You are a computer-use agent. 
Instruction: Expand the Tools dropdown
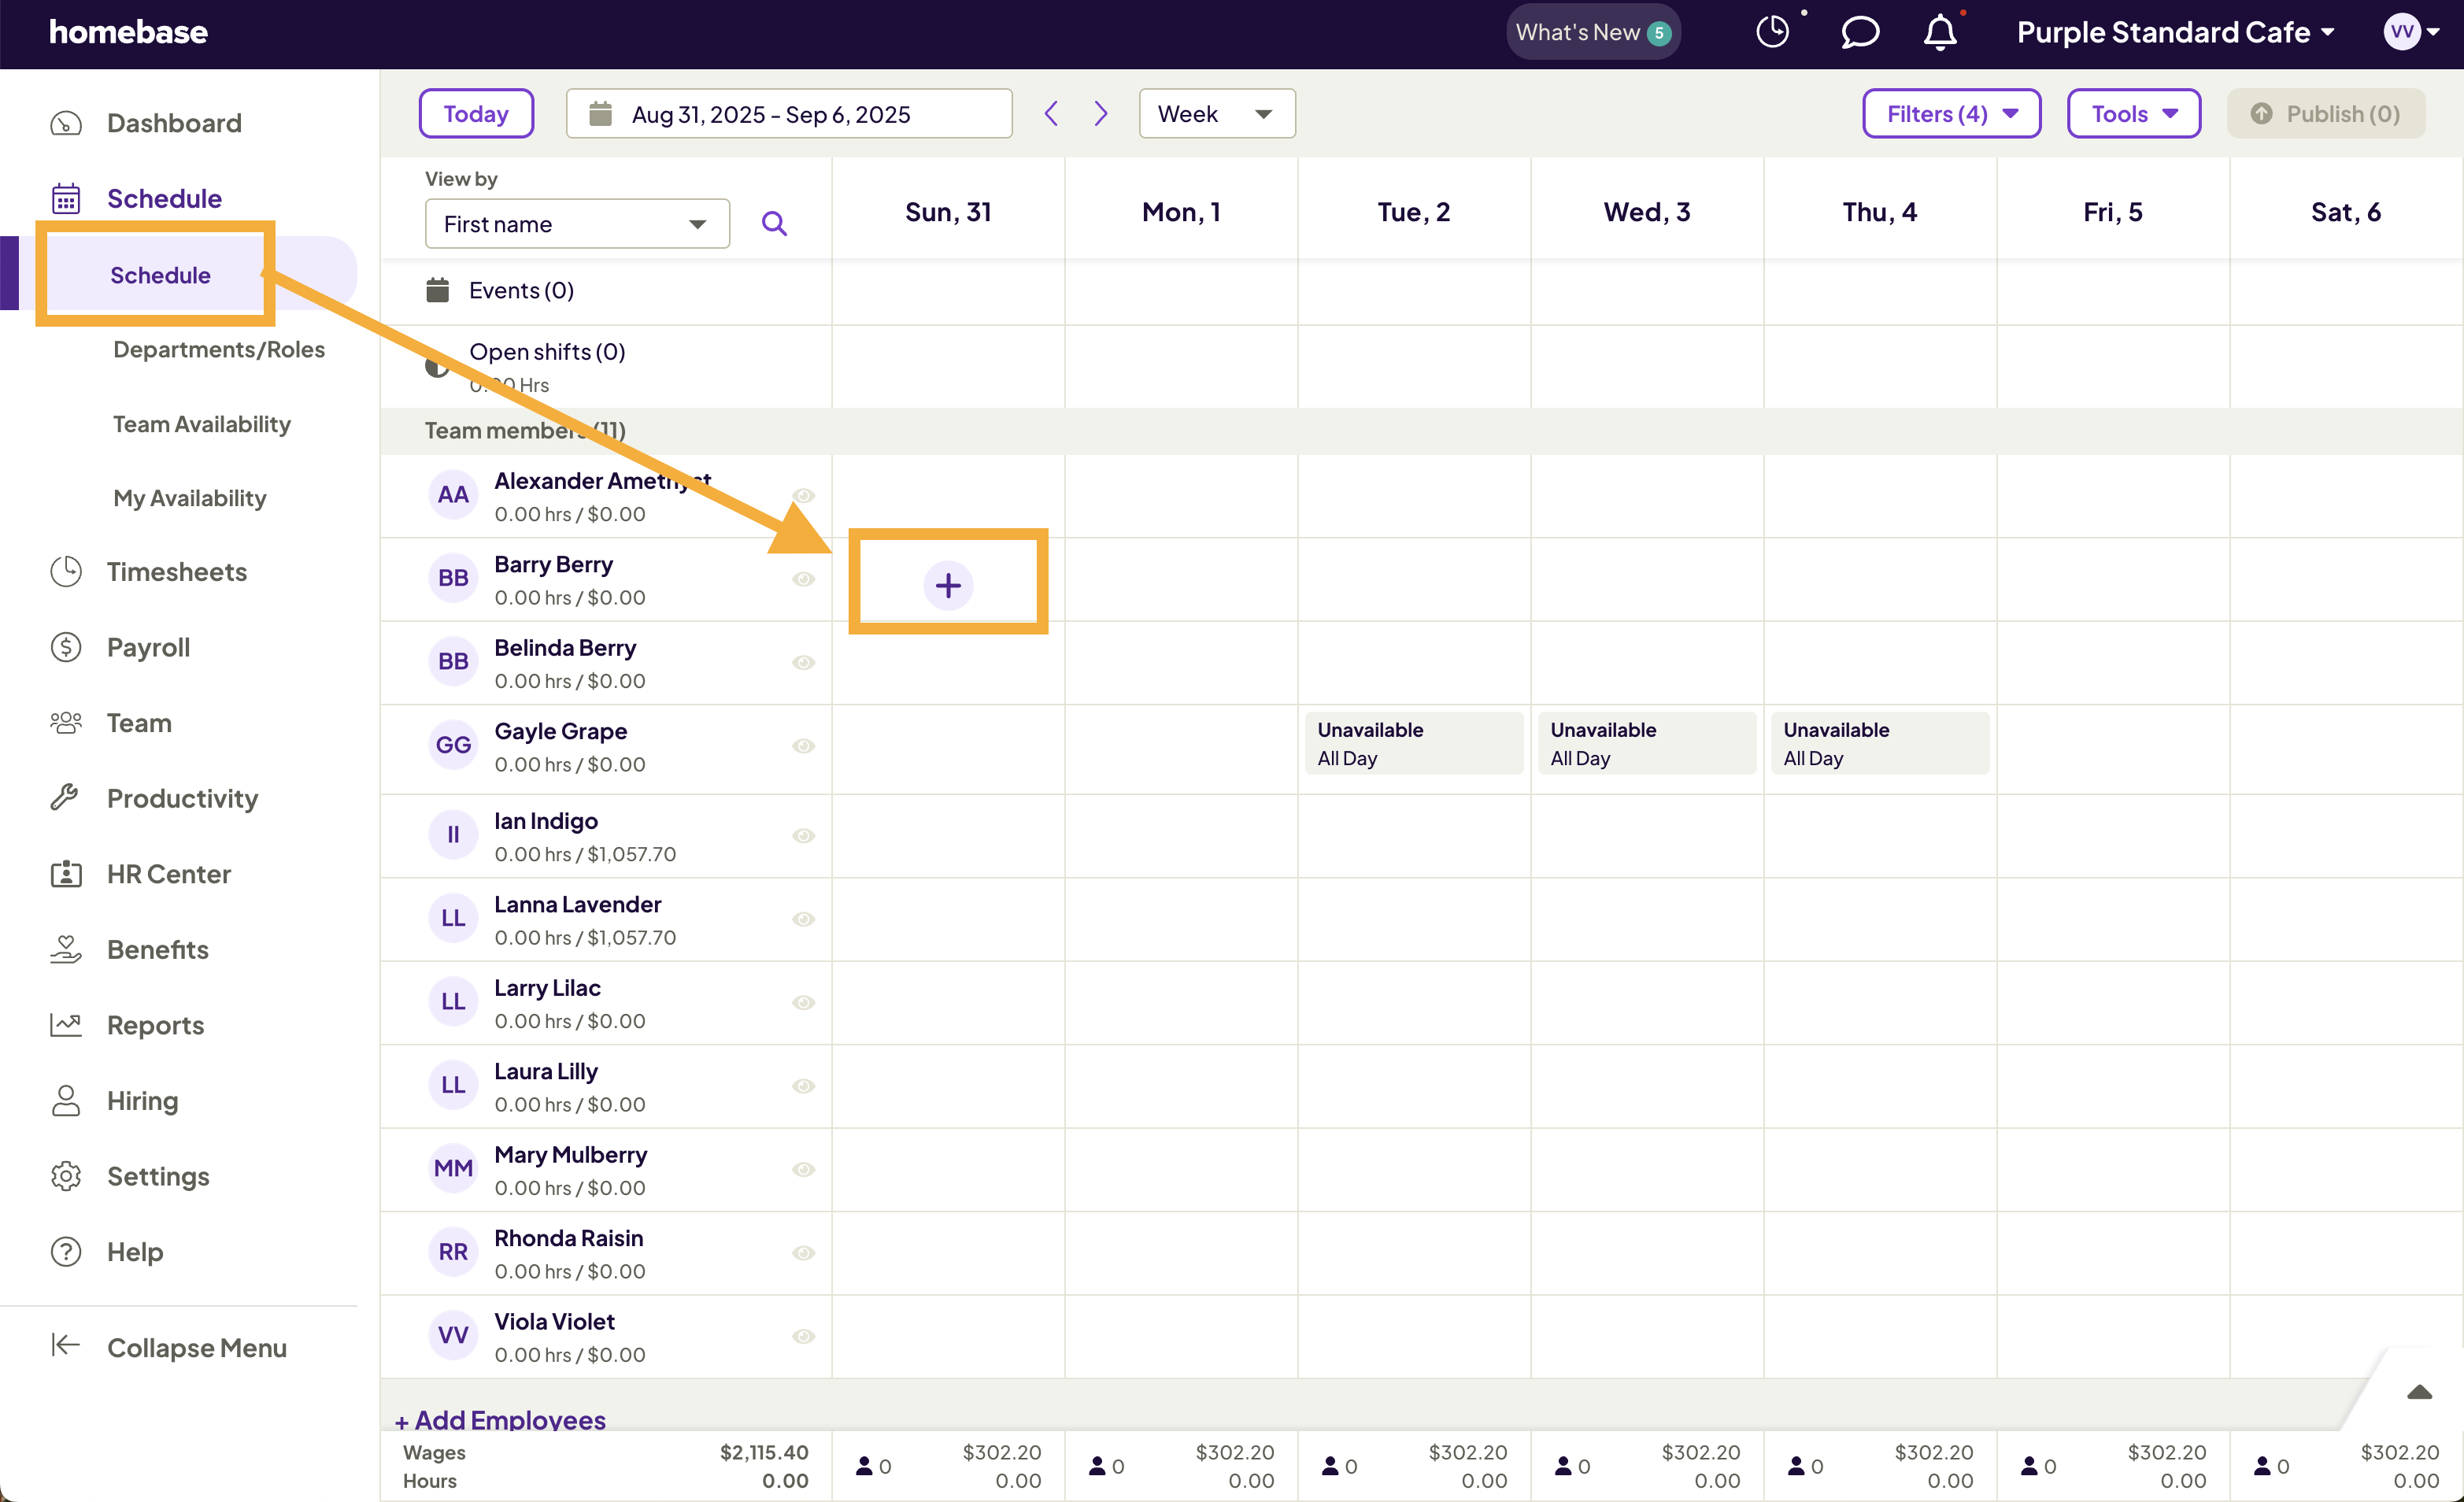click(2133, 113)
